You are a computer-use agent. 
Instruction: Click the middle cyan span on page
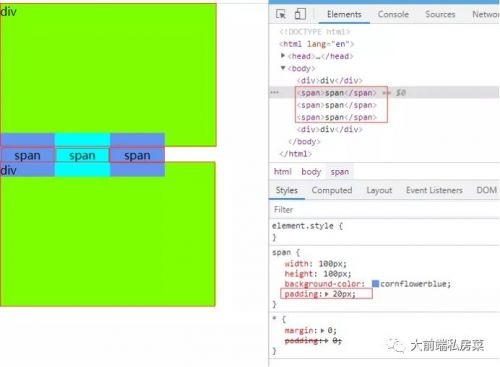[82, 155]
